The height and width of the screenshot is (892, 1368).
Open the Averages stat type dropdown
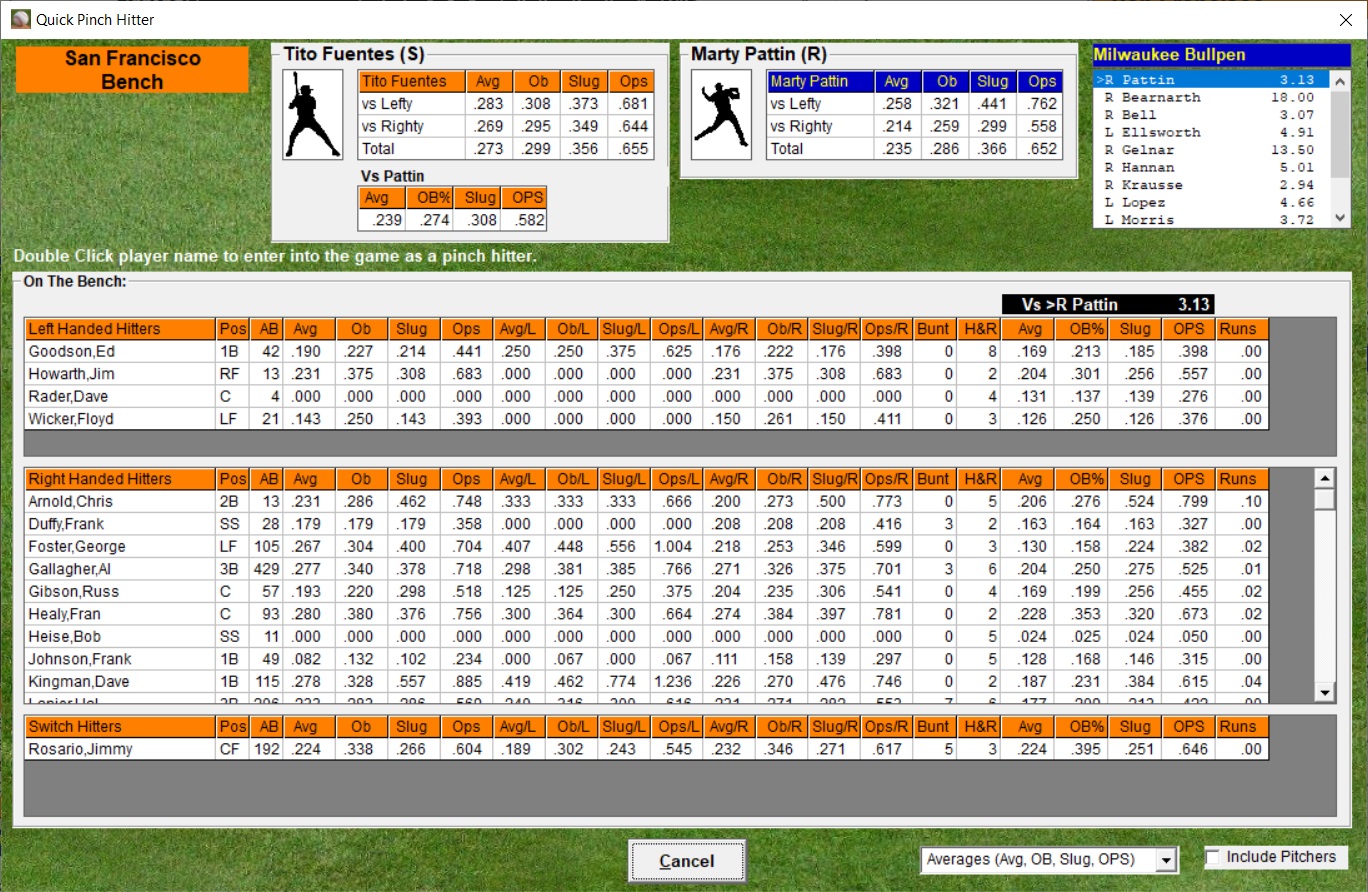1165,859
